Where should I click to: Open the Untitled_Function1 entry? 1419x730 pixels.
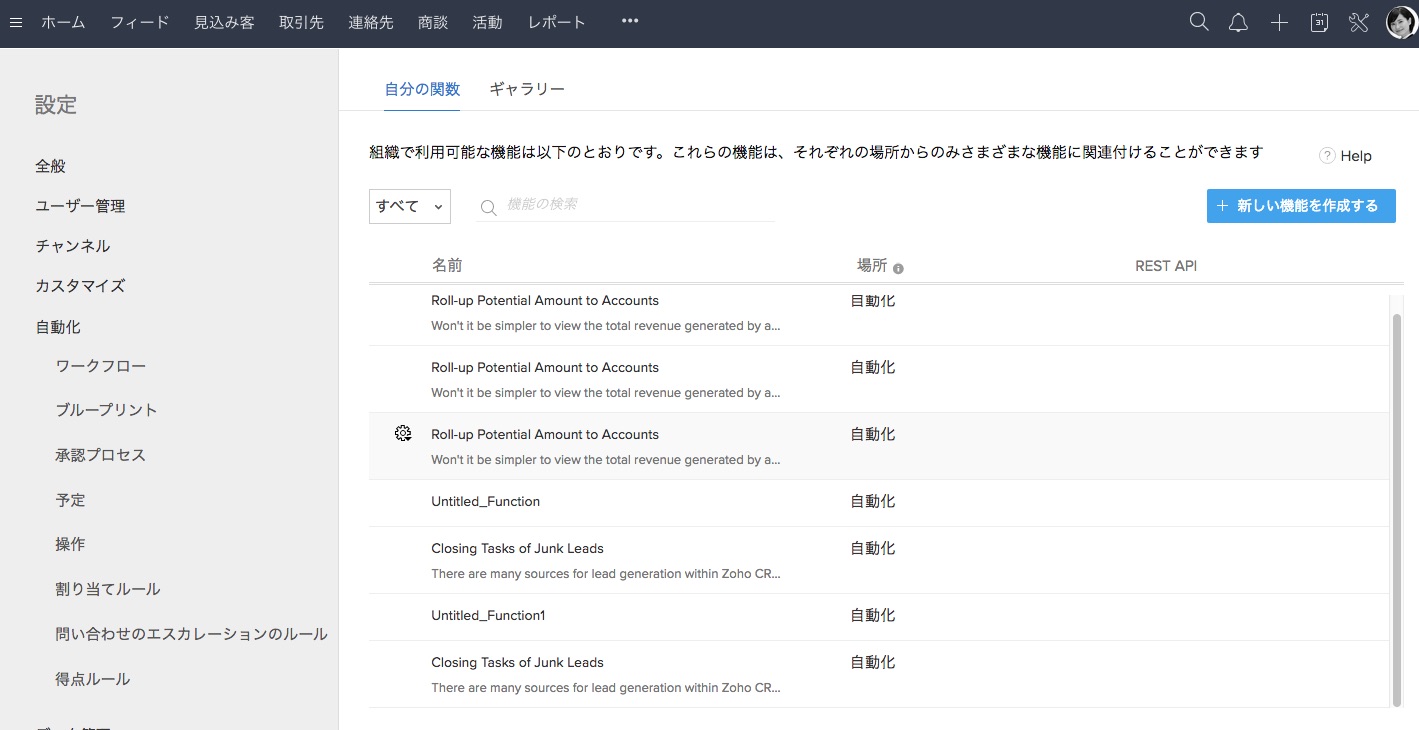tap(488, 615)
